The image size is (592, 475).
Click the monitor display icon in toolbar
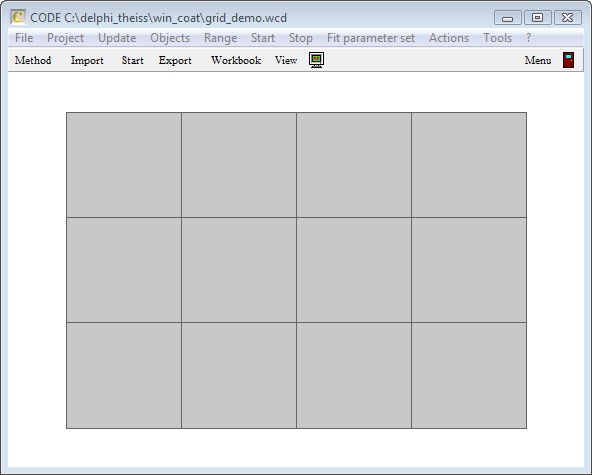(316, 60)
